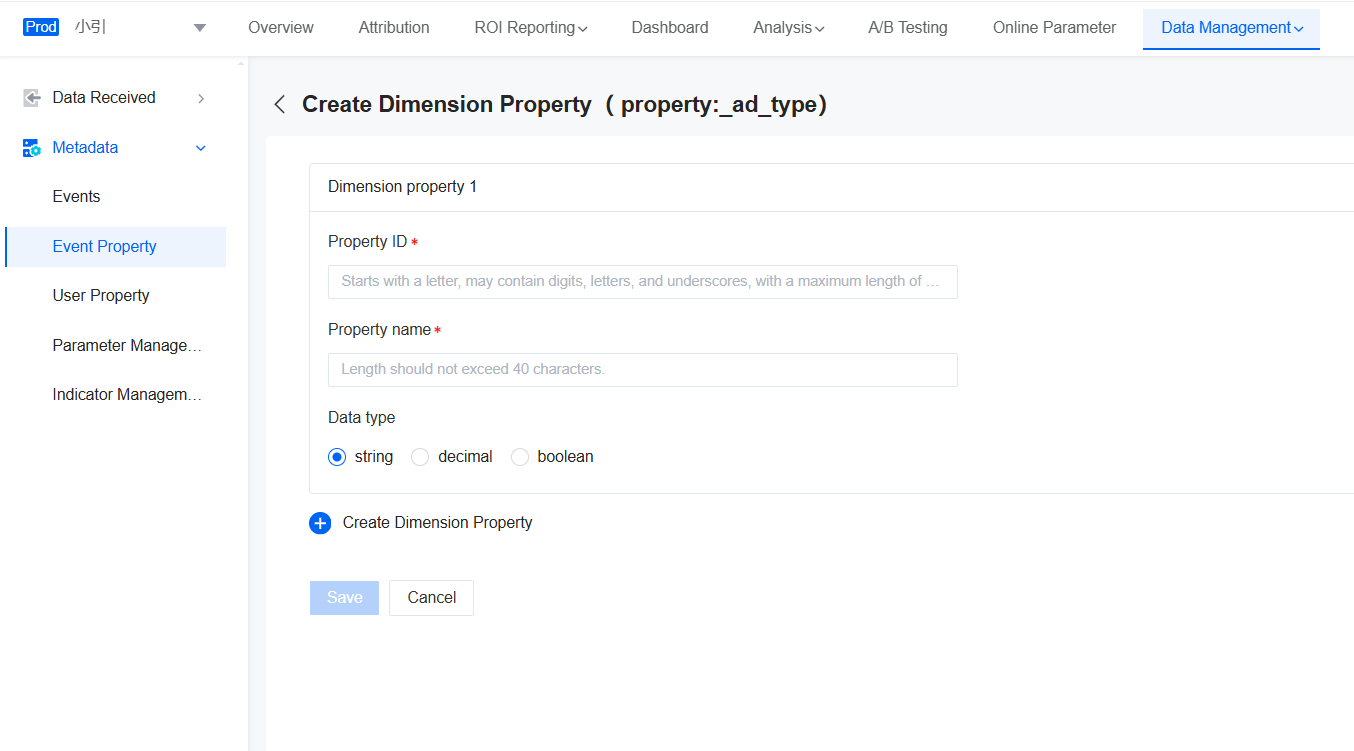Open the Data Management dropdown
The width and height of the screenshot is (1354, 751).
[x=1231, y=27]
